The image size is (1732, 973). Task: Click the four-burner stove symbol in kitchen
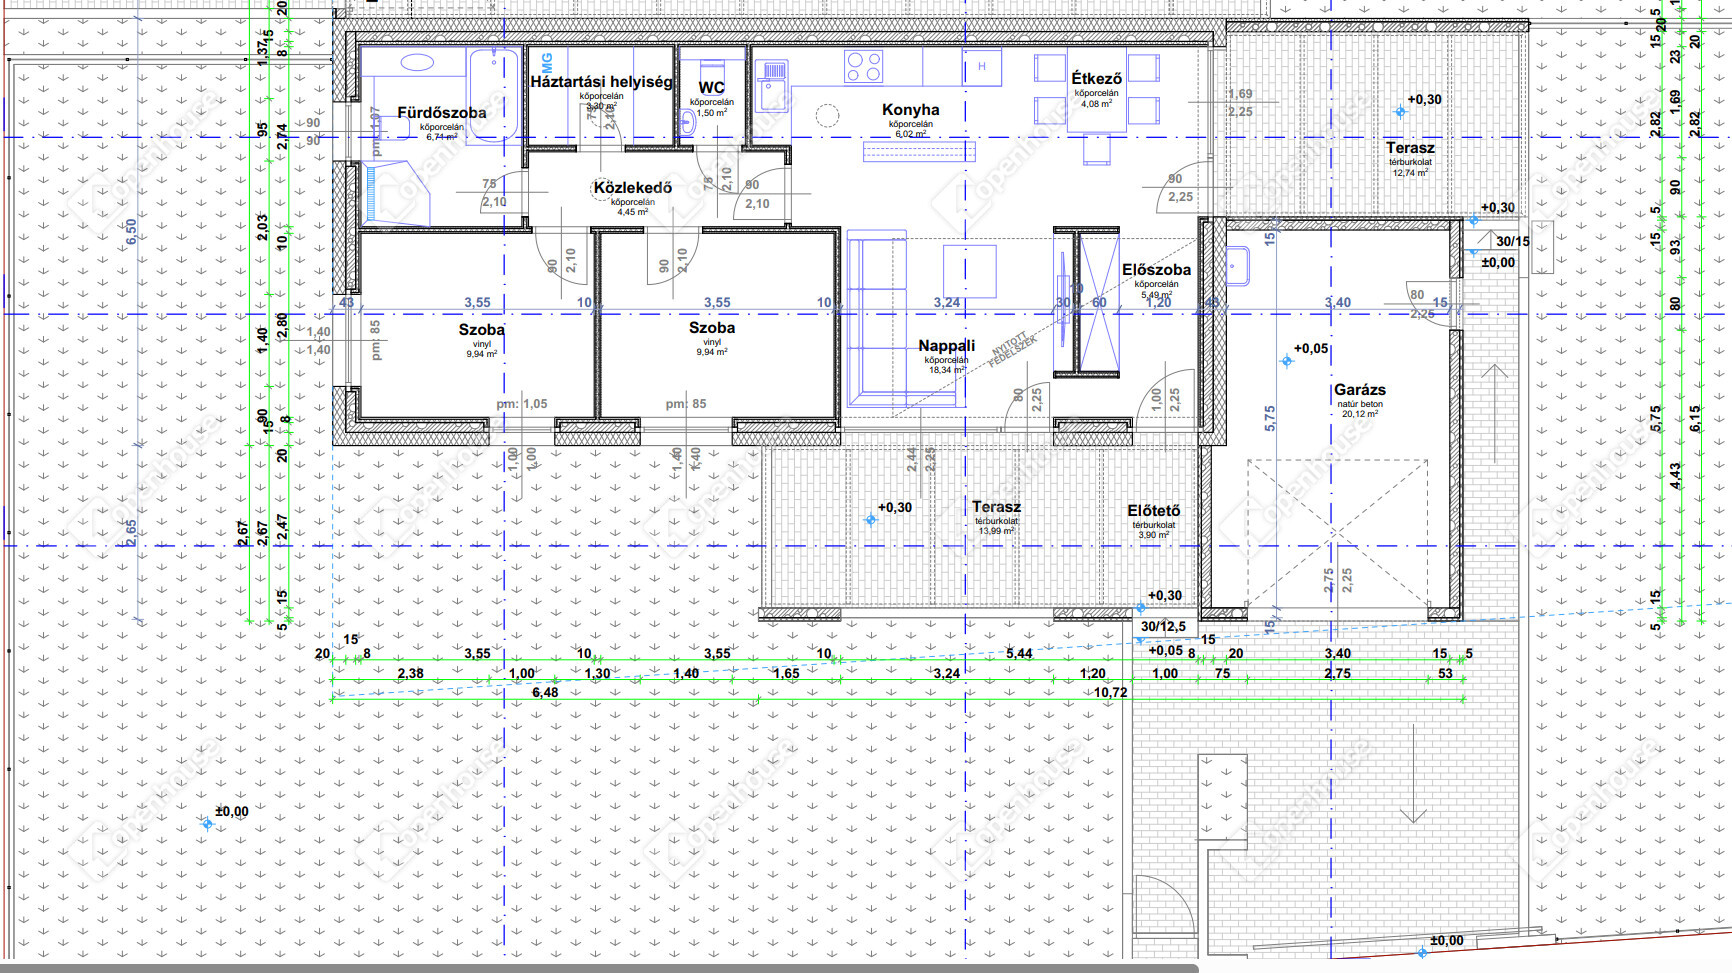(863, 67)
